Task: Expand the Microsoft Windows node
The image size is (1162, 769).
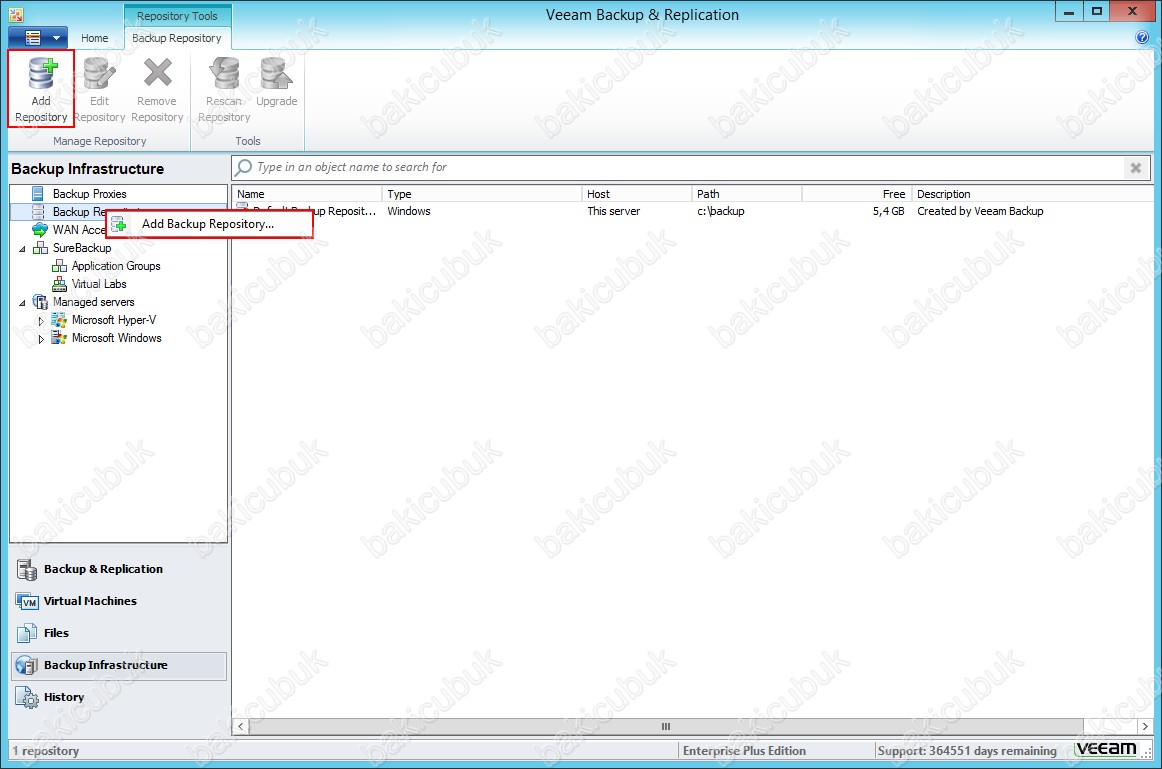Action: coord(41,339)
